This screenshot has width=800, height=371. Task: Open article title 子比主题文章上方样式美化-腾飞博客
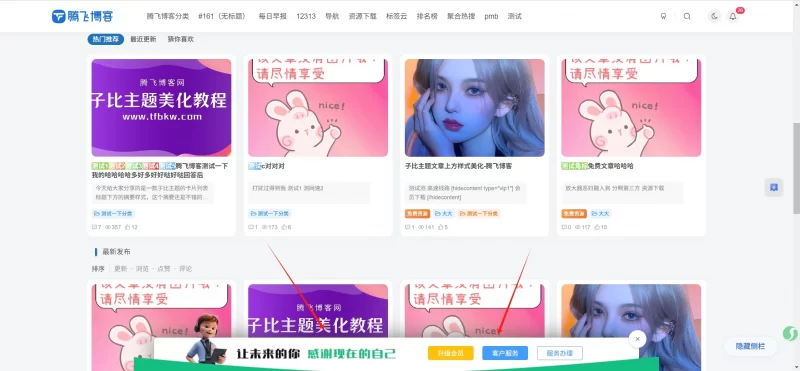[459, 166]
